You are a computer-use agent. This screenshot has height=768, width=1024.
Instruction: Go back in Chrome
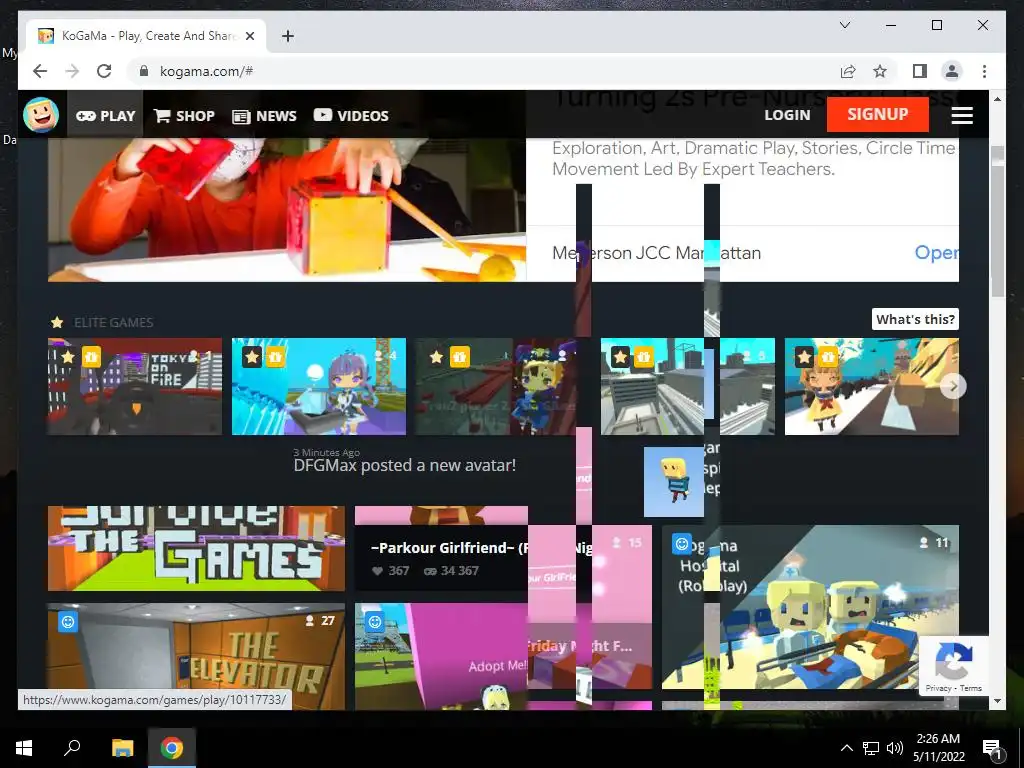click(x=40, y=71)
